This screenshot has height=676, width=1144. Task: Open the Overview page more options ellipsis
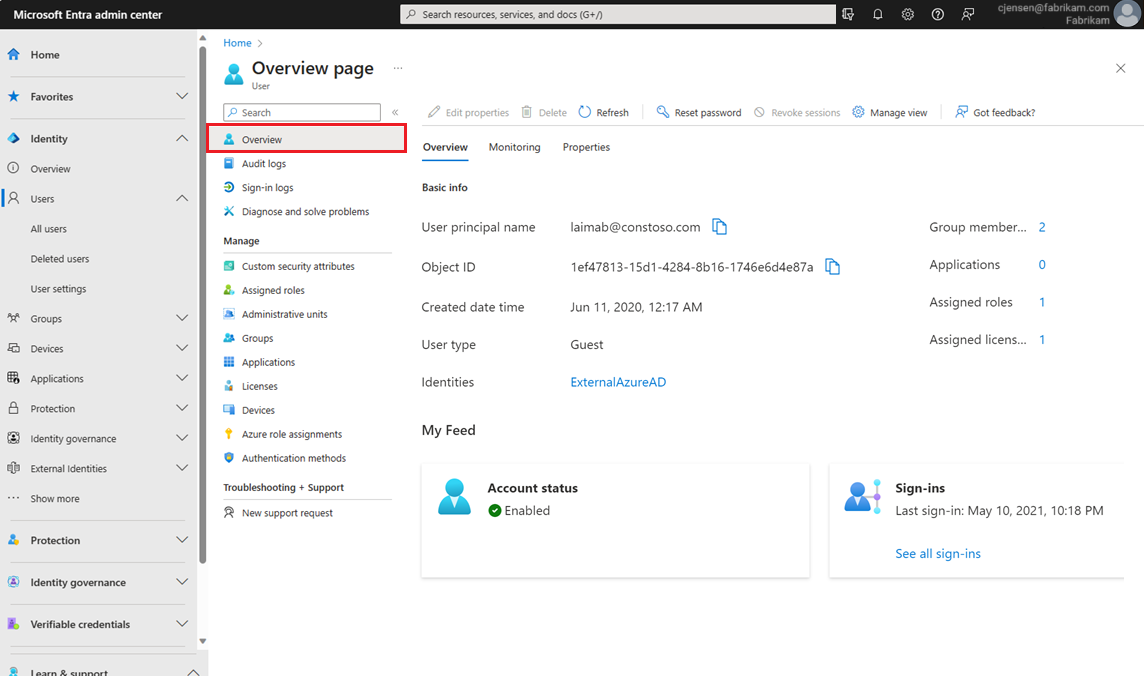(398, 68)
